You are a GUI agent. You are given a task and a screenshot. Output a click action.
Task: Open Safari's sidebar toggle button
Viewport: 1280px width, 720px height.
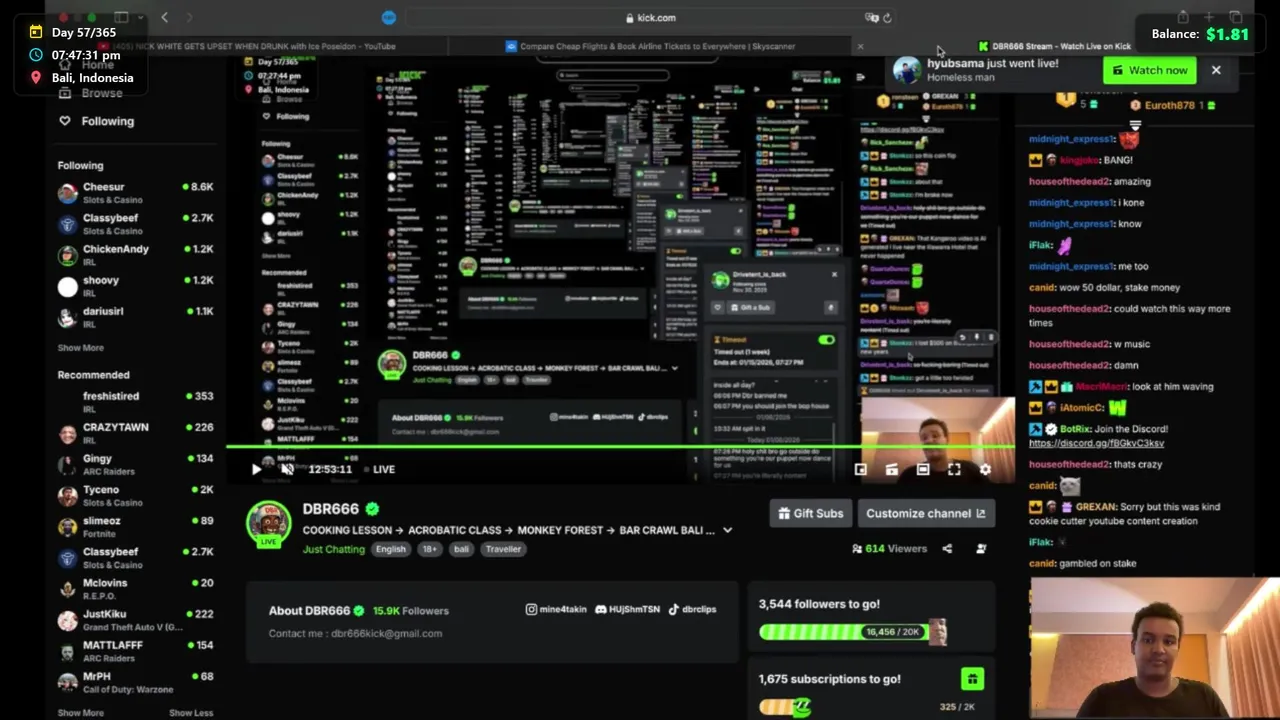pyautogui.click(x=121, y=17)
